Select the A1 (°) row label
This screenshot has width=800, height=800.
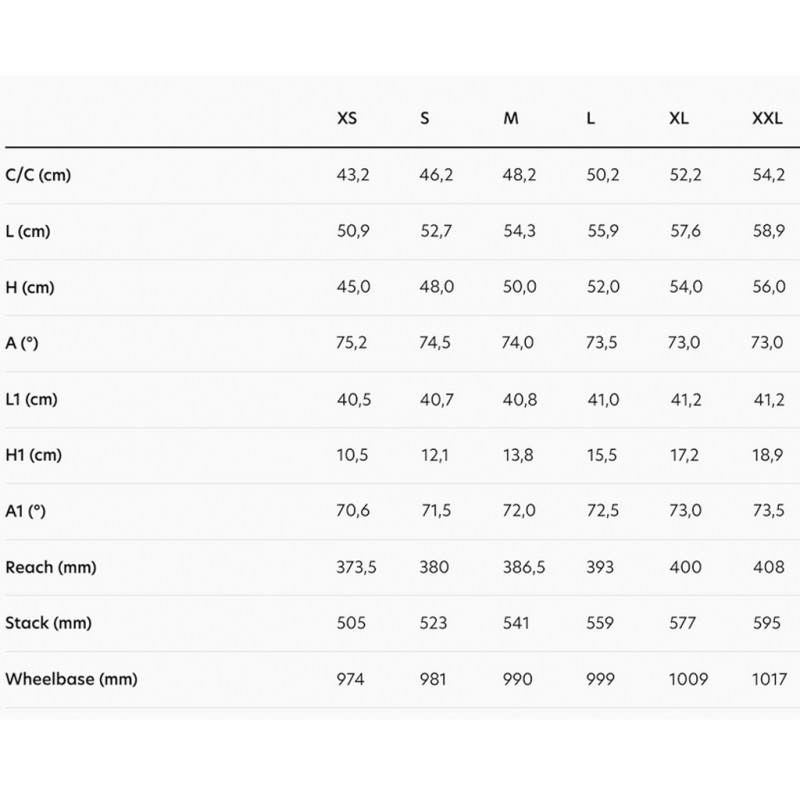pyautogui.click(x=28, y=511)
